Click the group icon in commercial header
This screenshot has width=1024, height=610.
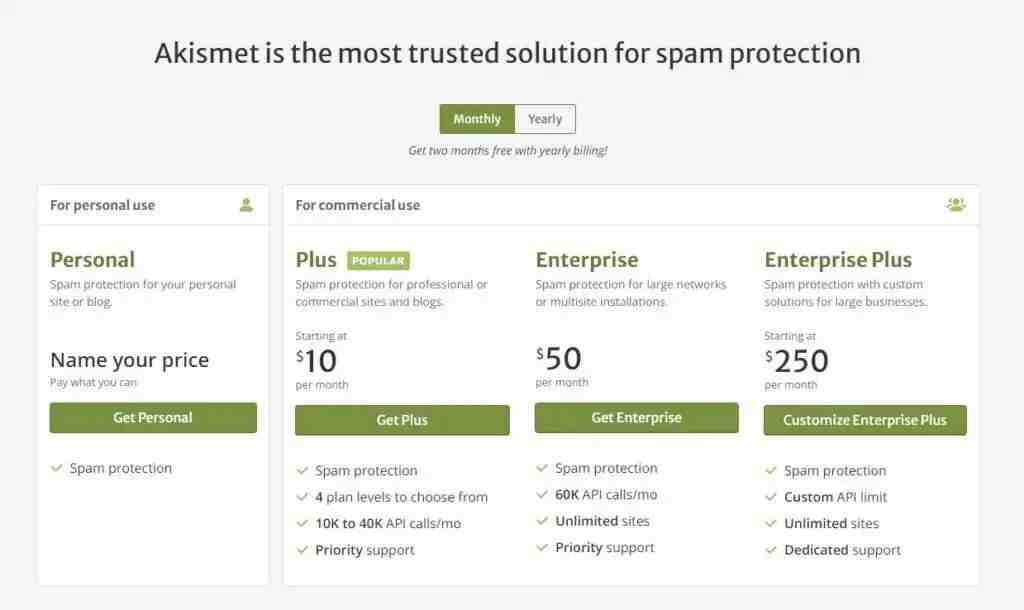(x=955, y=205)
